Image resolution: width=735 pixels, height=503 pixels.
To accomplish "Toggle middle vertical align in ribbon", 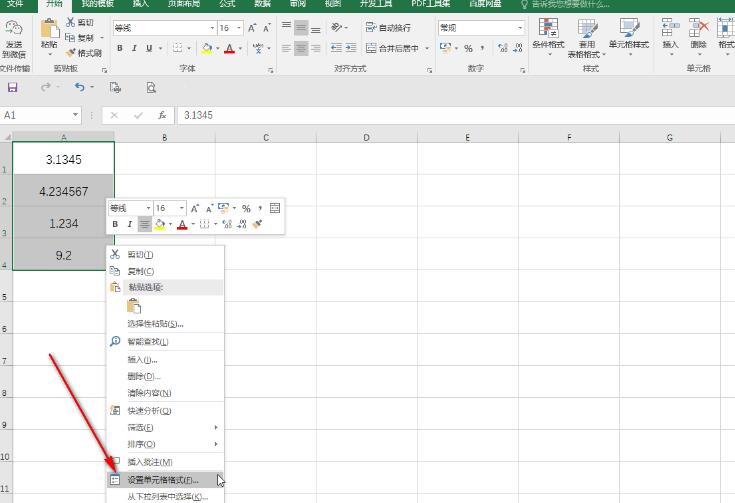I will tap(301, 28).
